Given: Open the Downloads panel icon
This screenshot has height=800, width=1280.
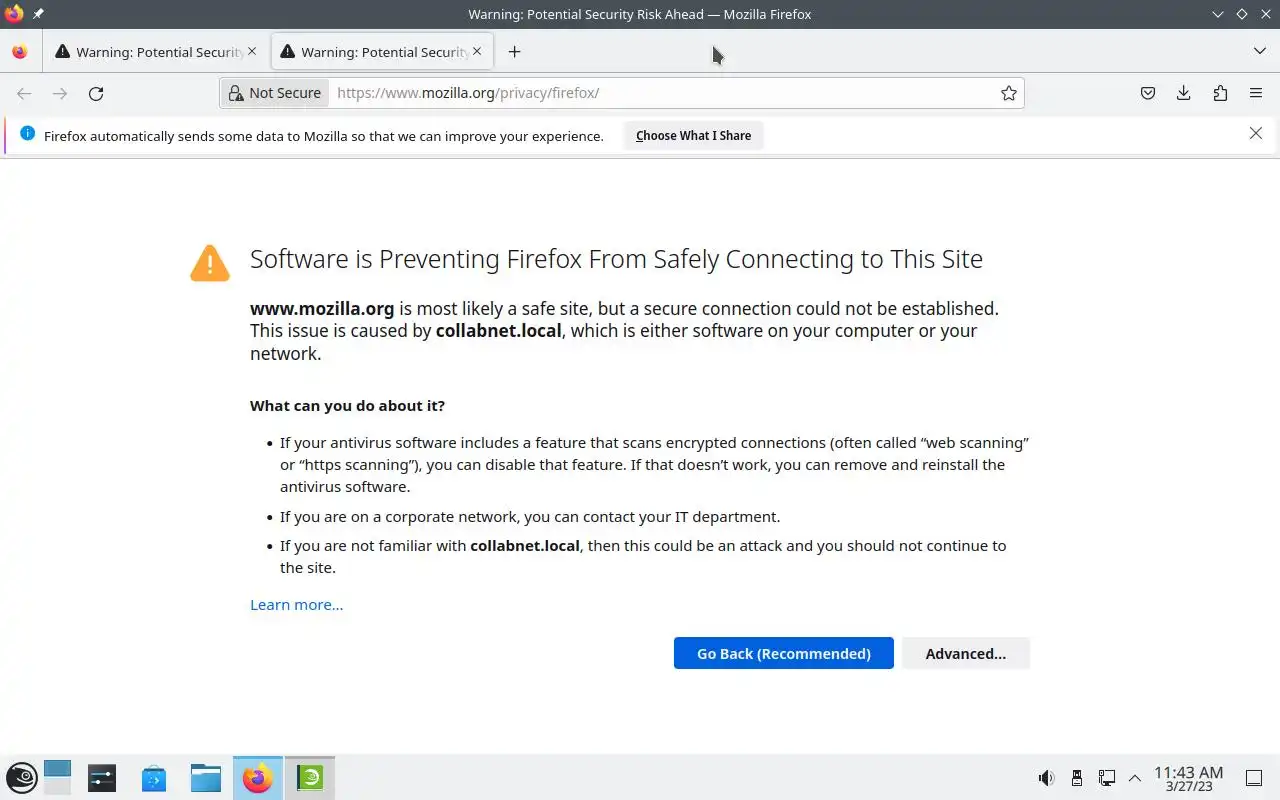Looking at the screenshot, I should point(1184,93).
